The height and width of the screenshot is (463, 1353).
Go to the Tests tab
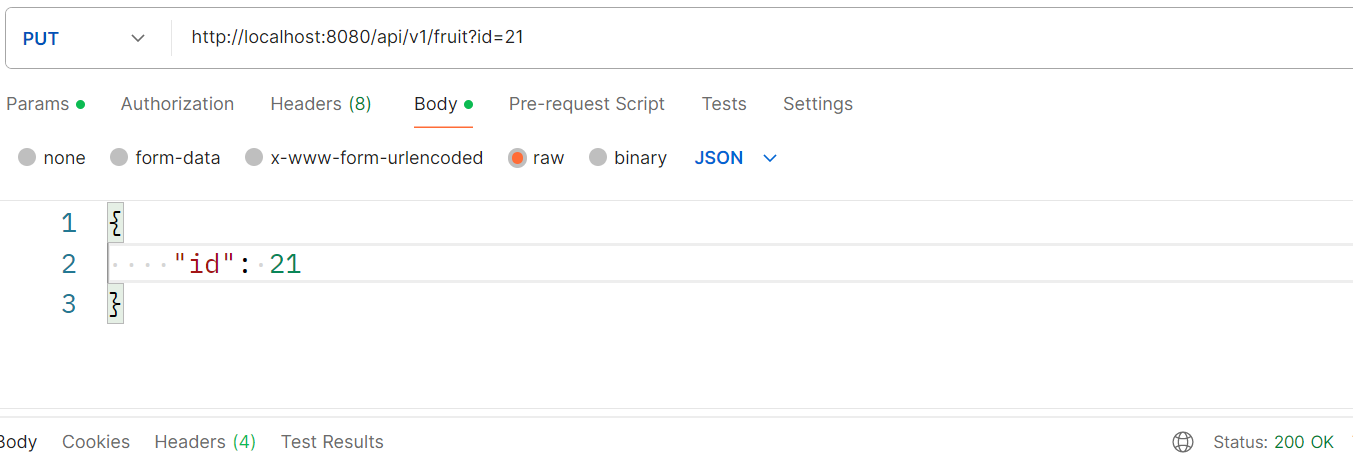tap(724, 104)
